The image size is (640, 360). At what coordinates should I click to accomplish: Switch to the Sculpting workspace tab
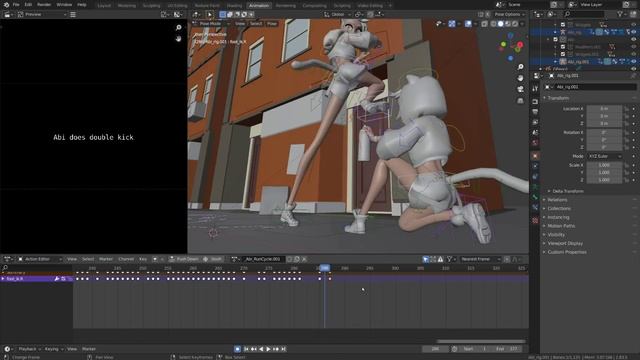(151, 6)
